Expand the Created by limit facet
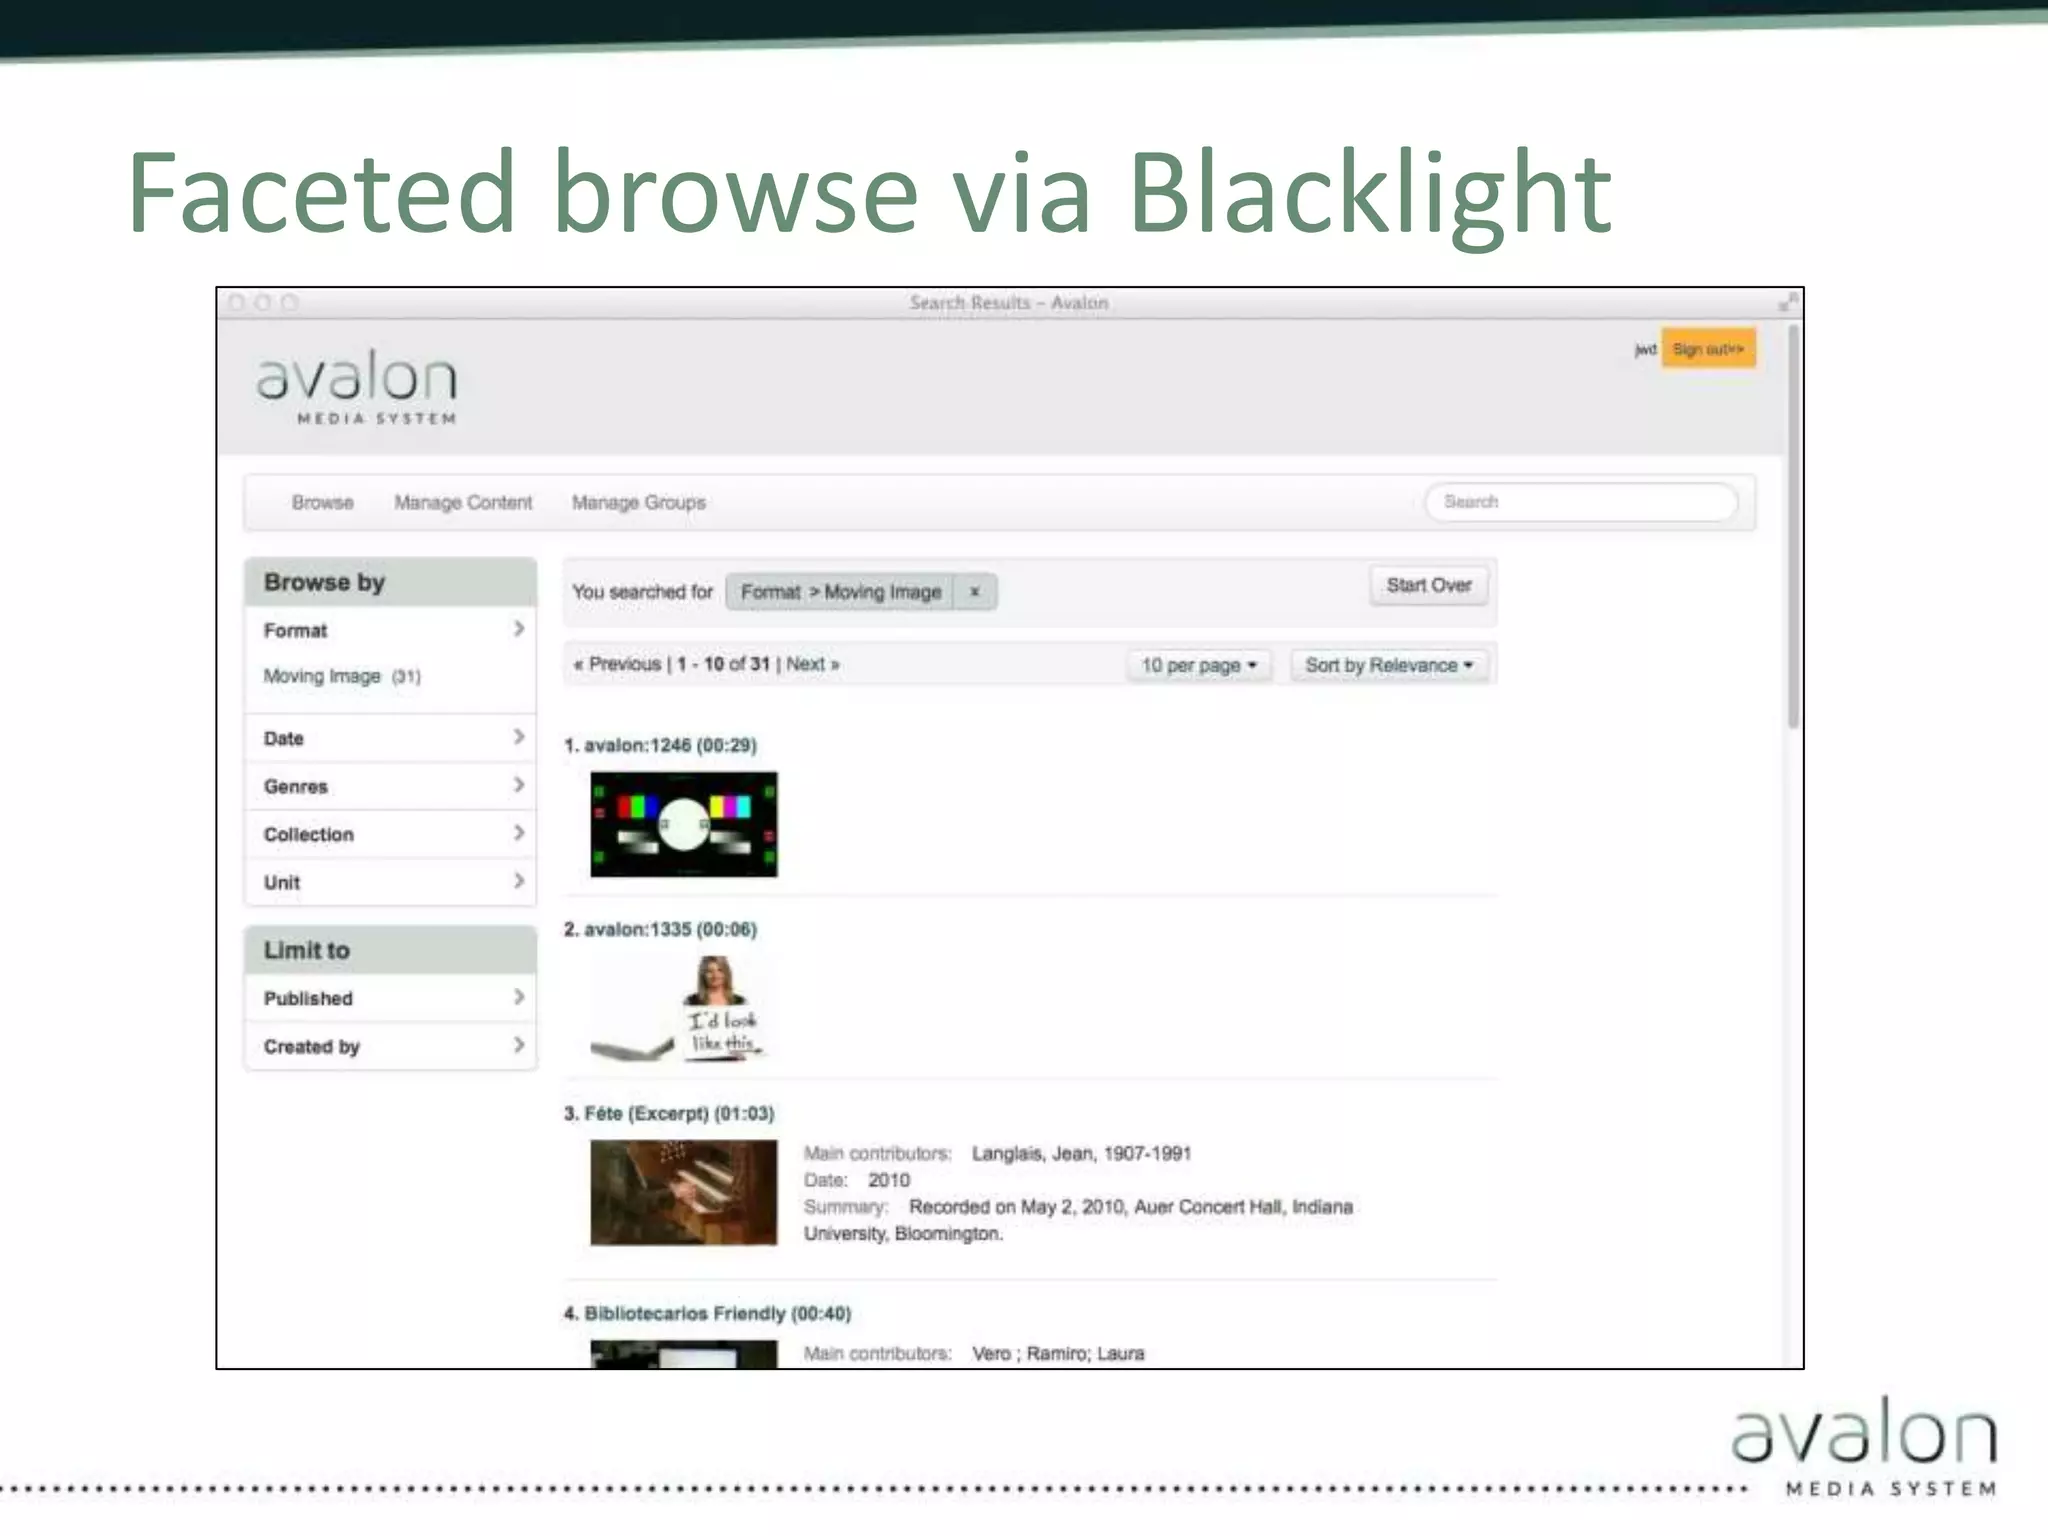 (x=390, y=1046)
